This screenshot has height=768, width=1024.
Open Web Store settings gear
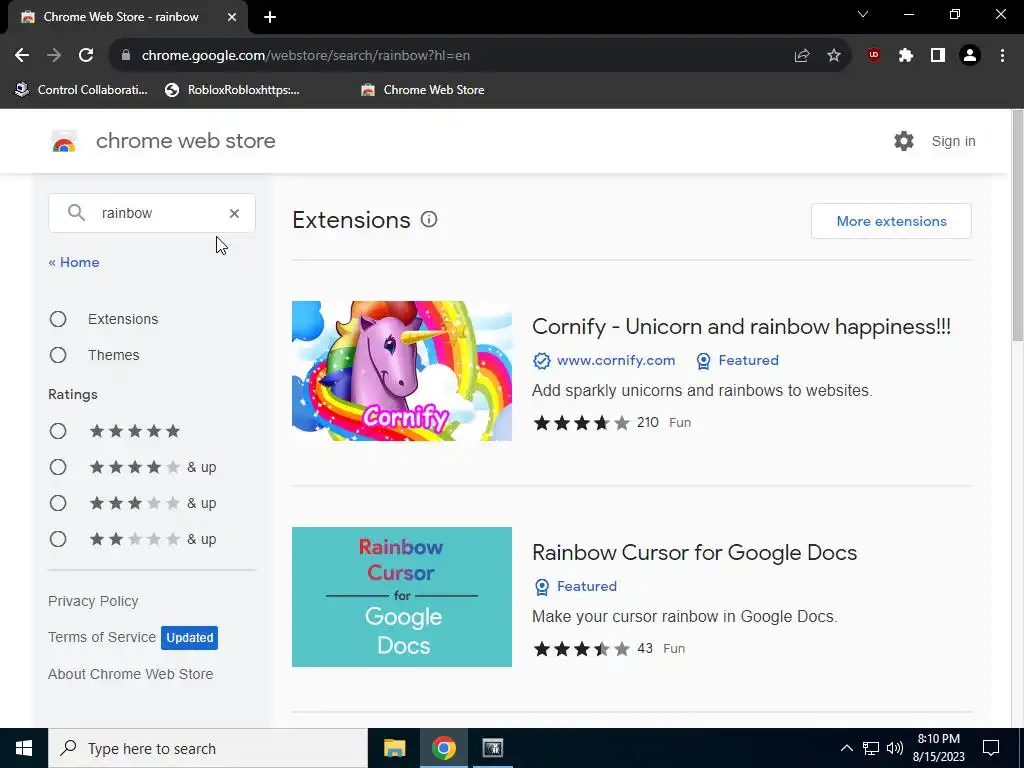coord(904,141)
